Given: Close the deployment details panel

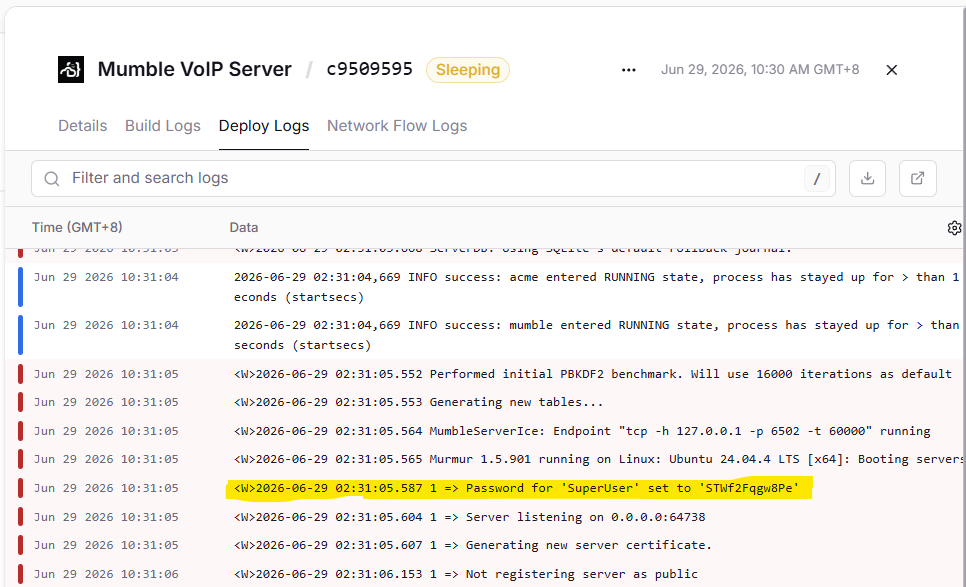Looking at the screenshot, I should (x=891, y=70).
